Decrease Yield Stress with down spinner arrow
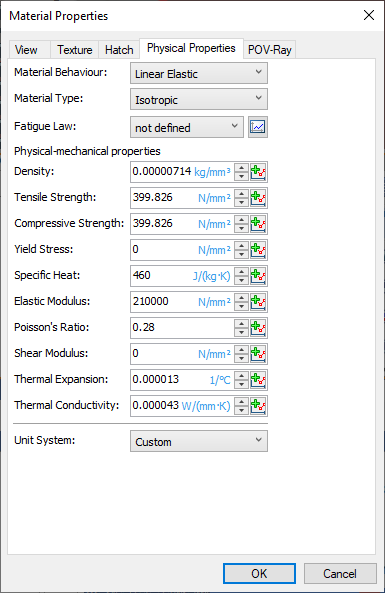385x593 pixels. click(x=241, y=255)
